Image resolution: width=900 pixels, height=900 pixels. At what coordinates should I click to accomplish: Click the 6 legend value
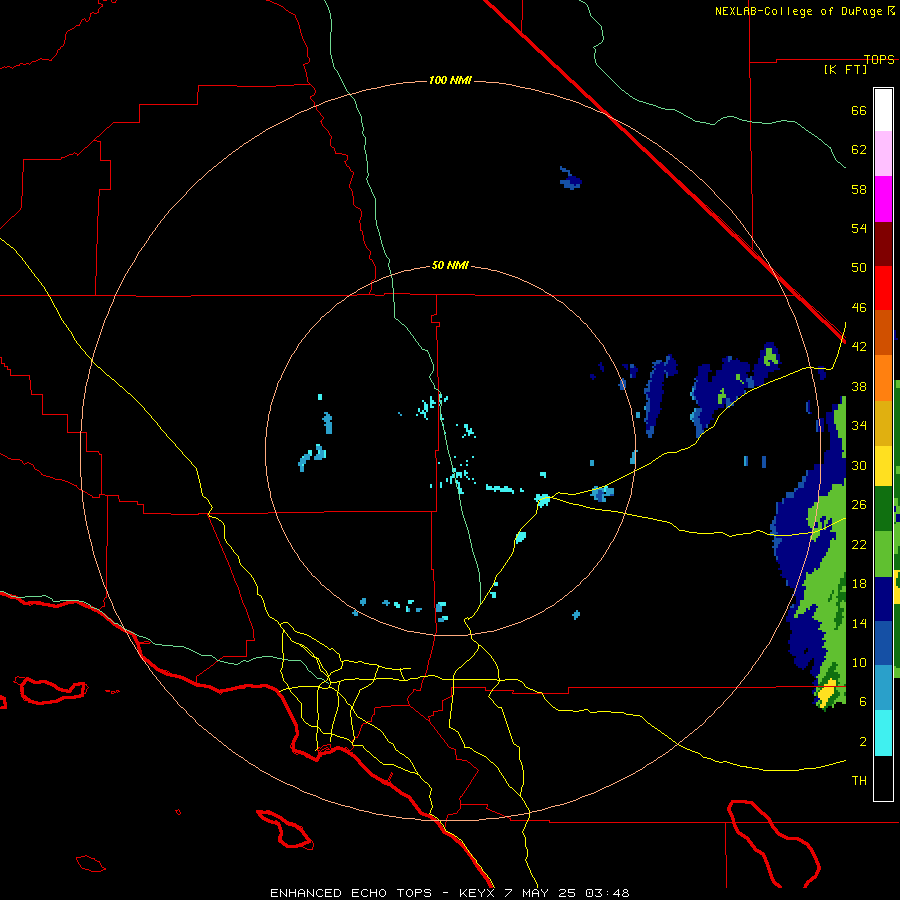click(863, 701)
